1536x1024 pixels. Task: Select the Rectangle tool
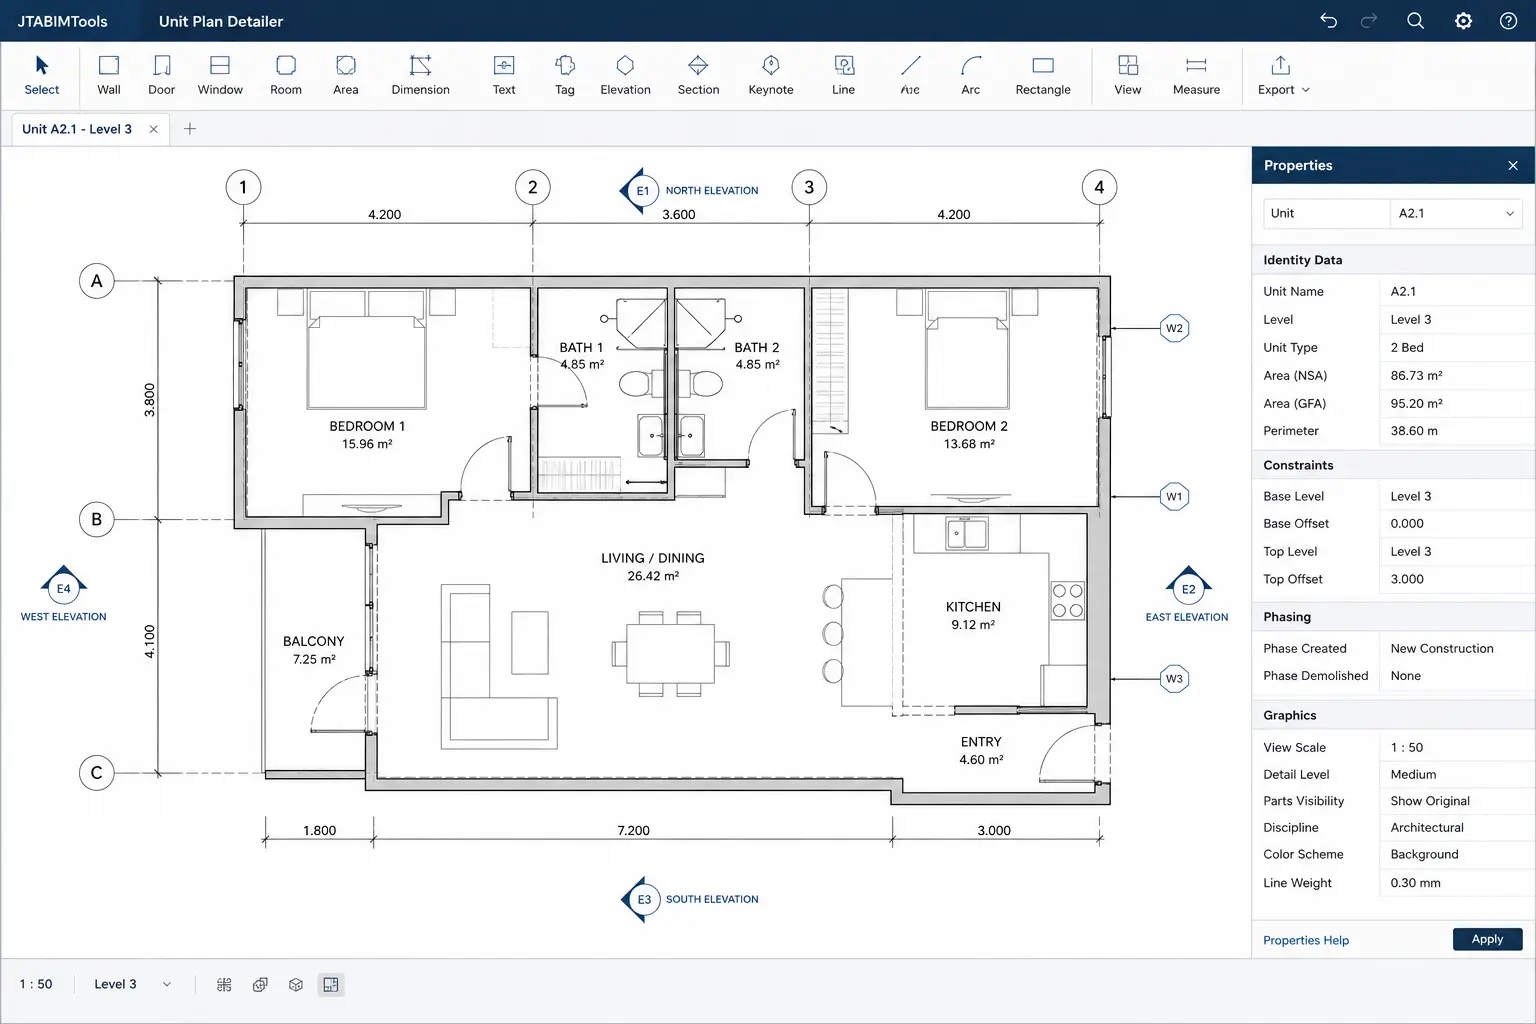tap(1043, 75)
